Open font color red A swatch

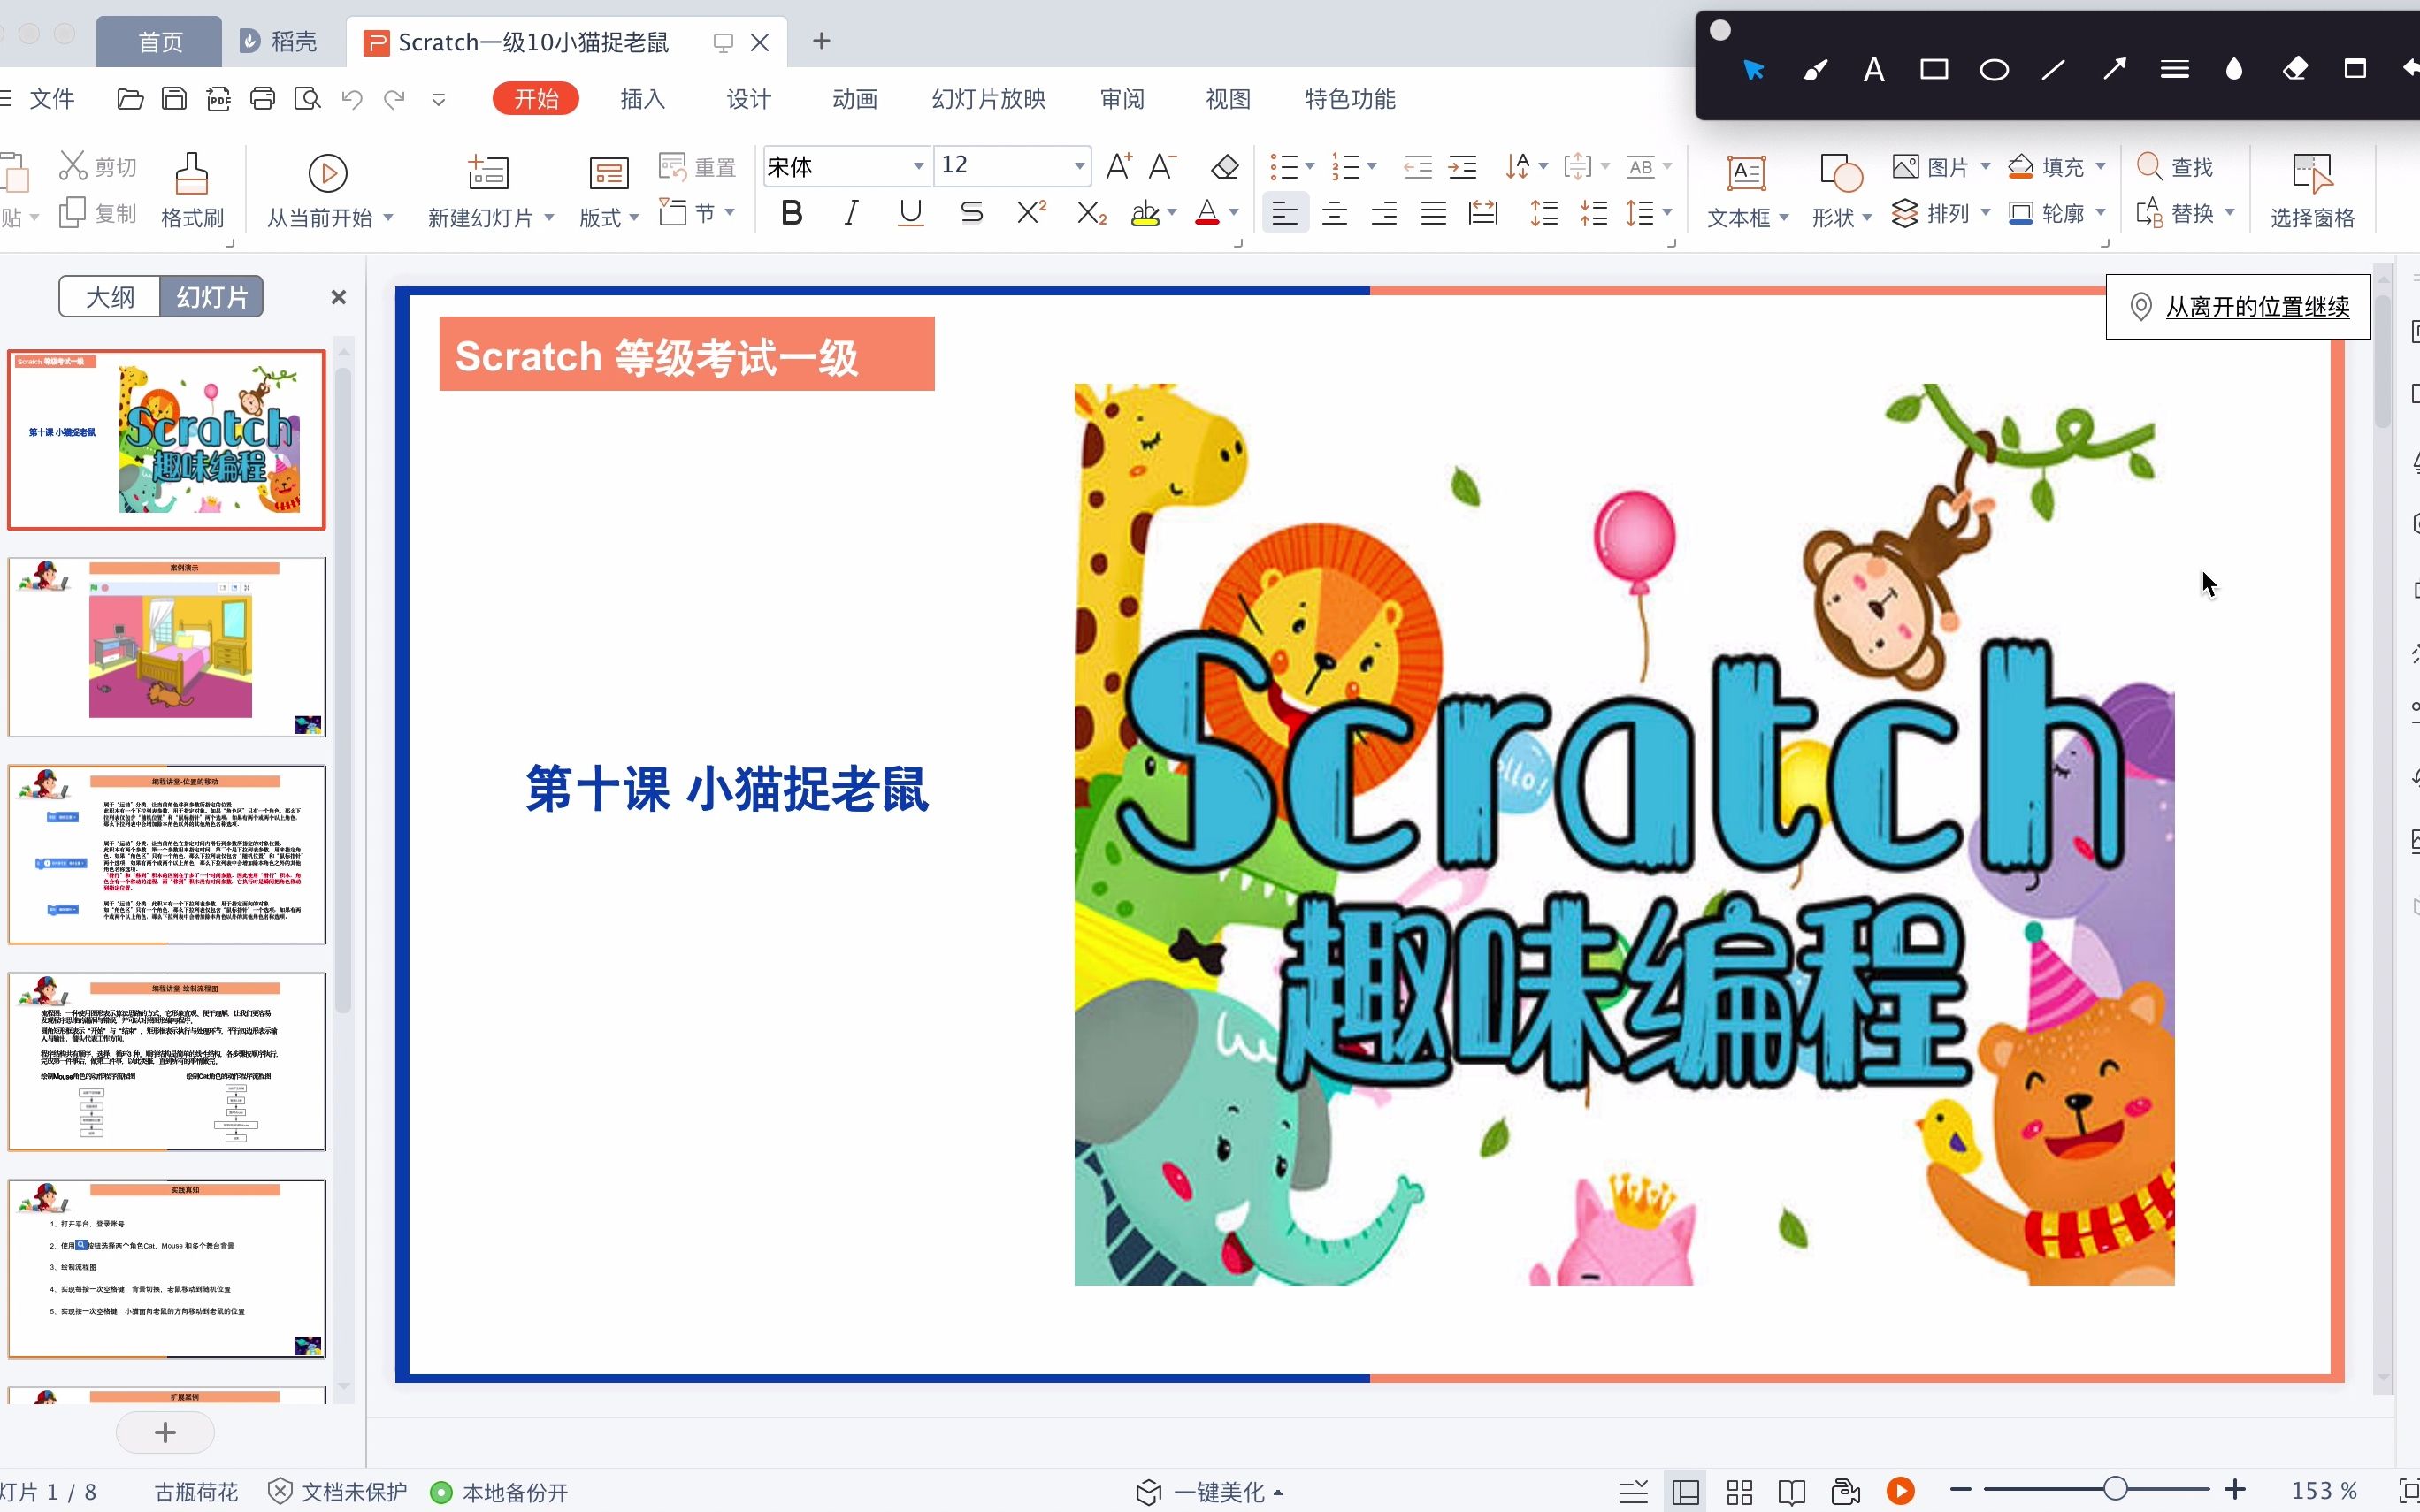1207,213
